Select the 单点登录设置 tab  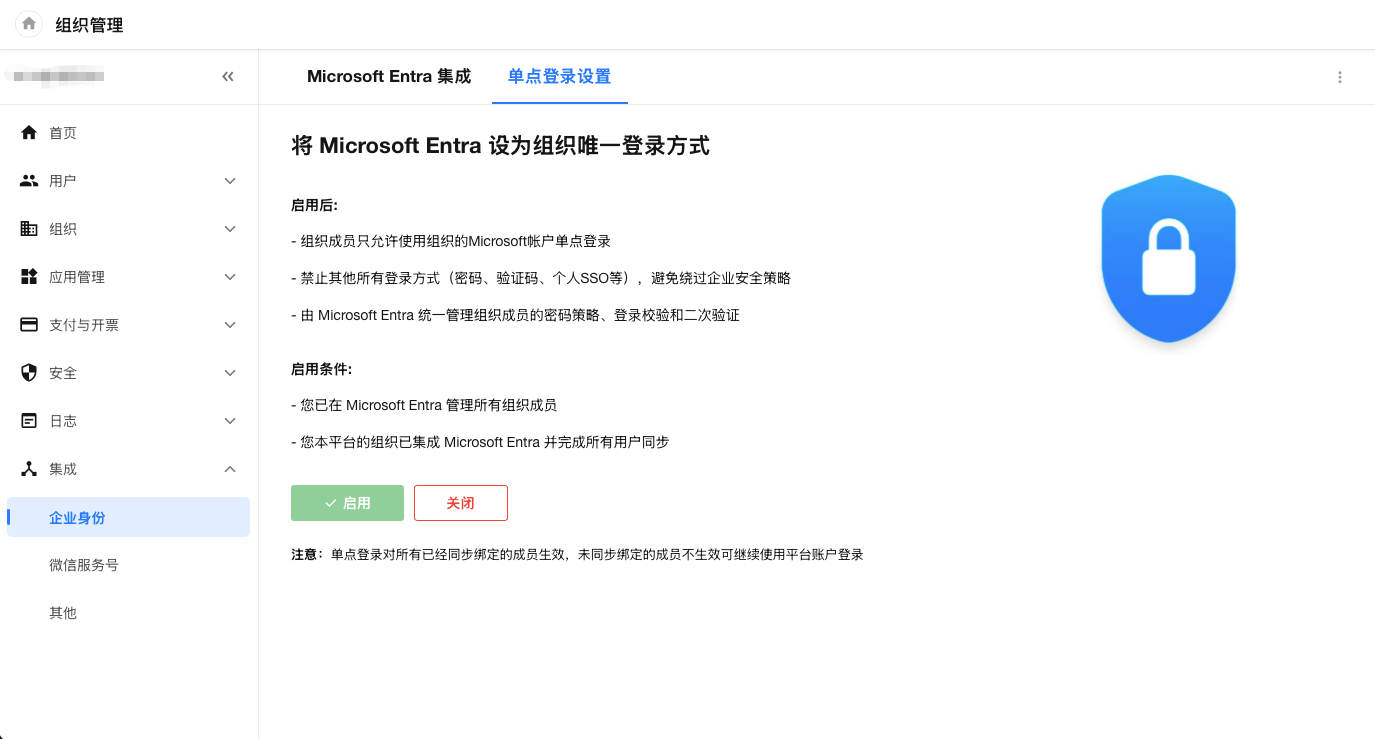(x=559, y=77)
